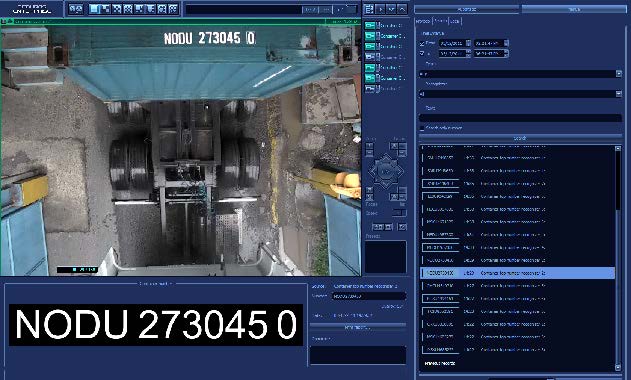Switch to the third search panel tab
631x380 pixels.
[455, 21]
